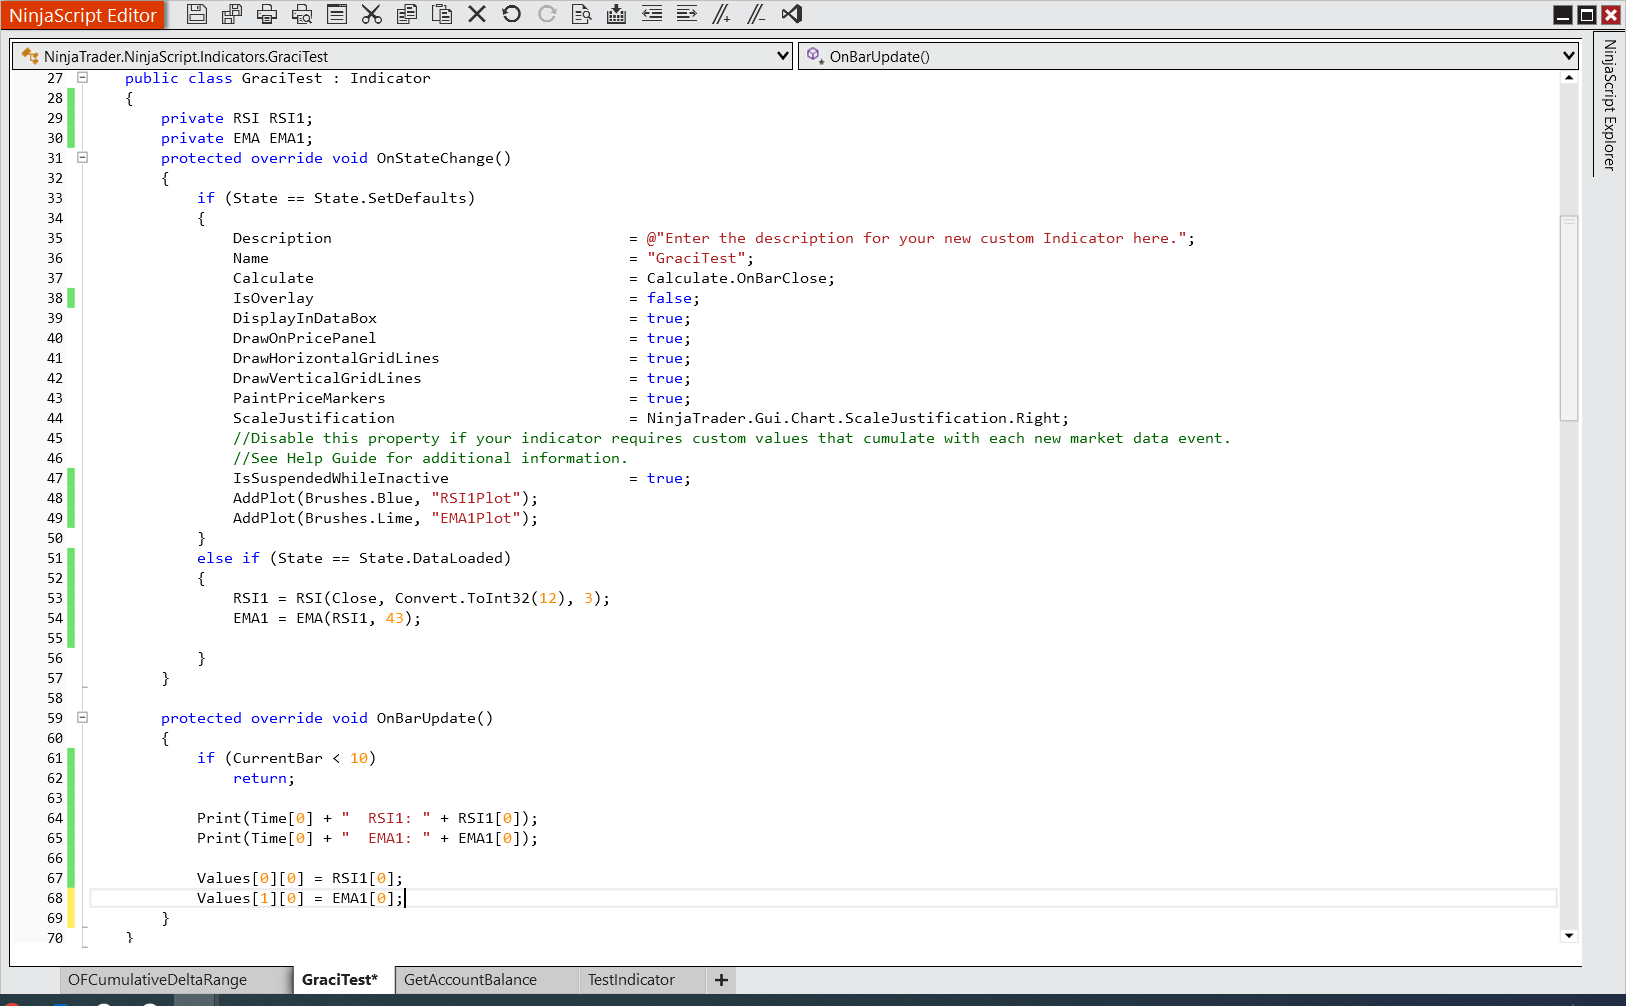Collapse the OnBarUpdate method block
Image resolution: width=1626 pixels, height=1006 pixels.
coord(83,717)
